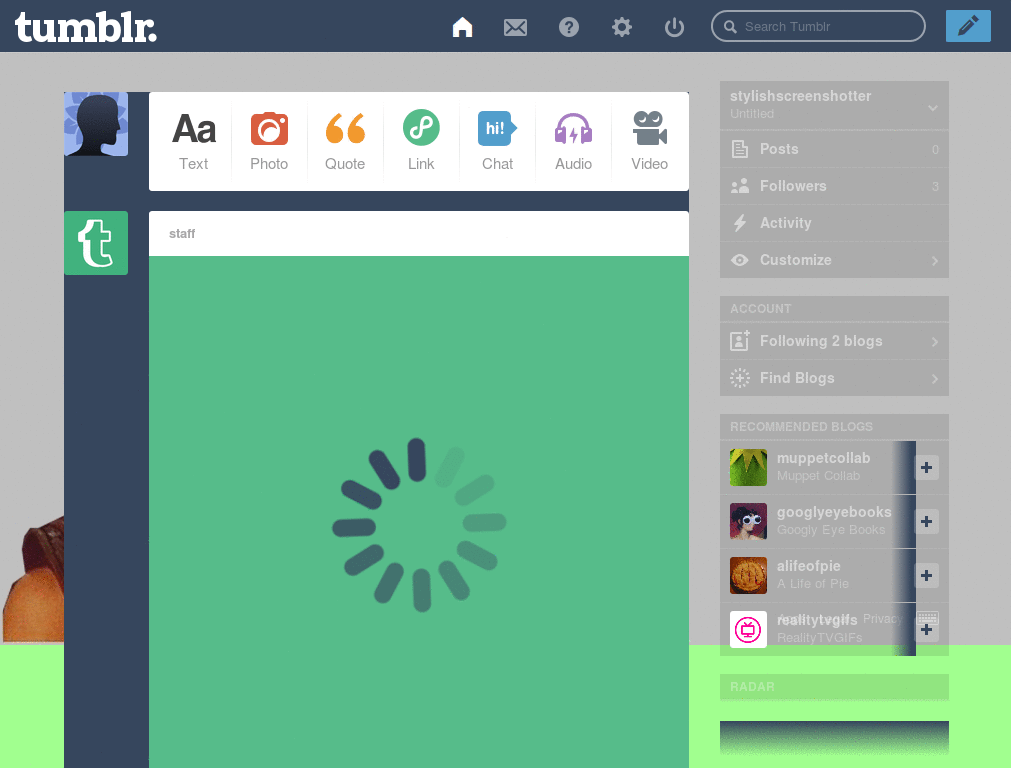Screen dimensions: 1024x768
Task: Open the settings gear icon
Action: (622, 27)
